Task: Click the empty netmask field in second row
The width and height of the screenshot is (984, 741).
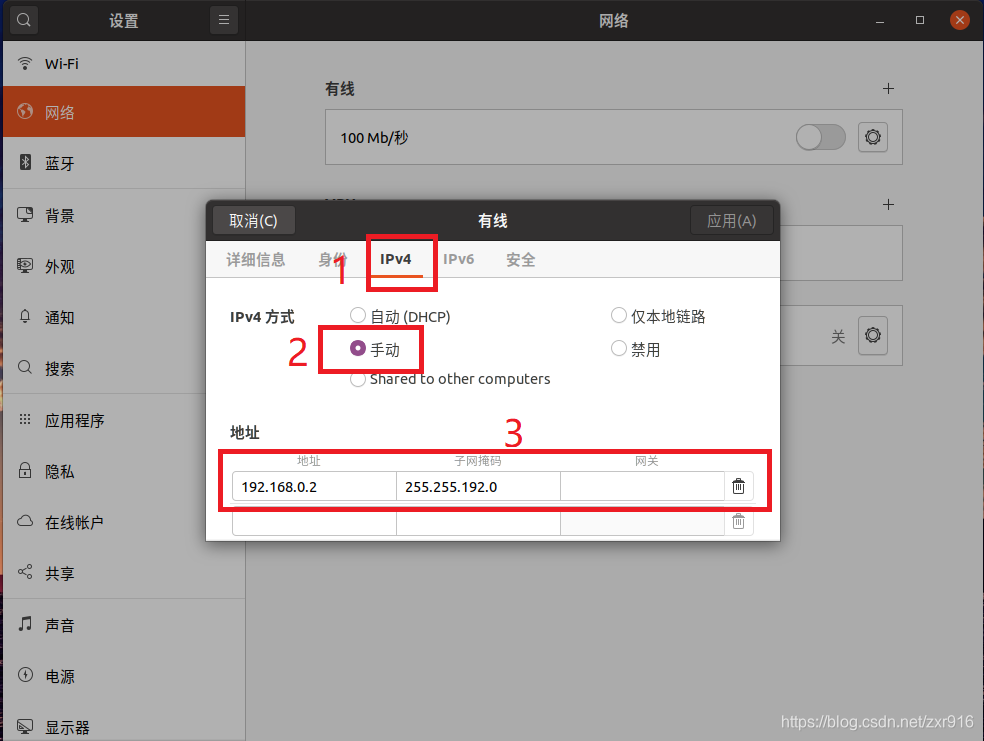Action: pos(478,523)
